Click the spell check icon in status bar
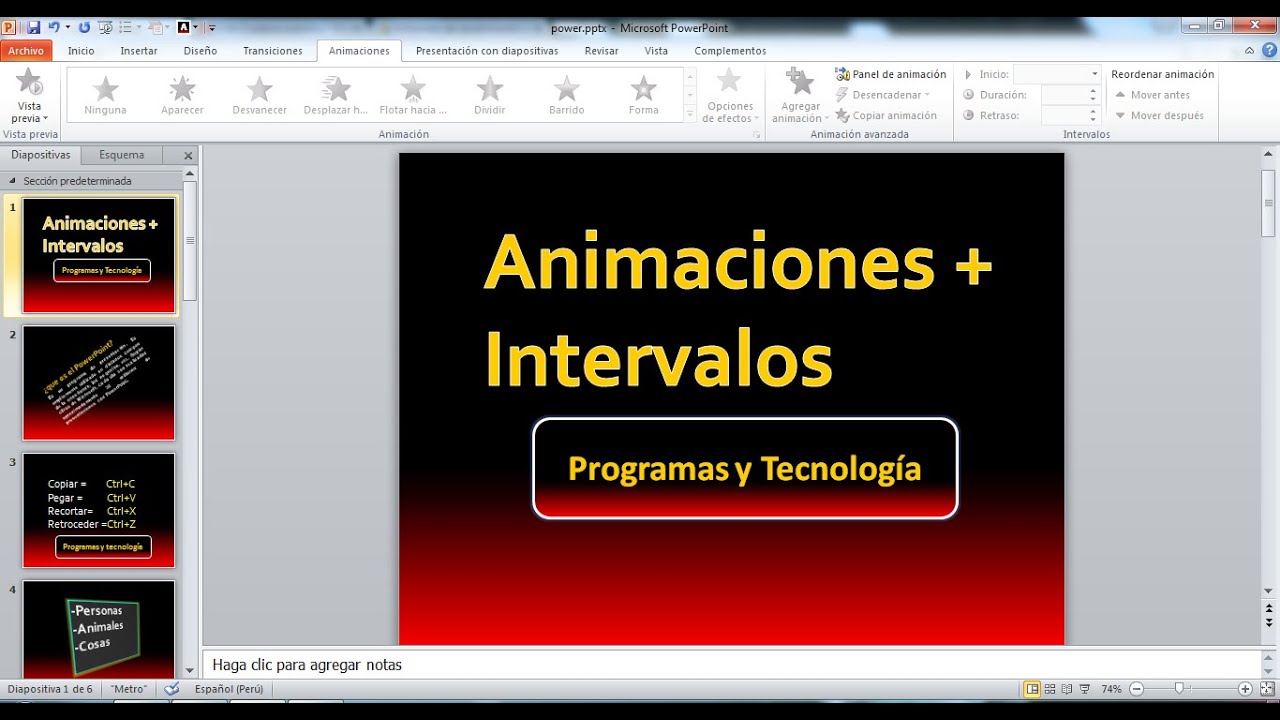 click(x=172, y=689)
